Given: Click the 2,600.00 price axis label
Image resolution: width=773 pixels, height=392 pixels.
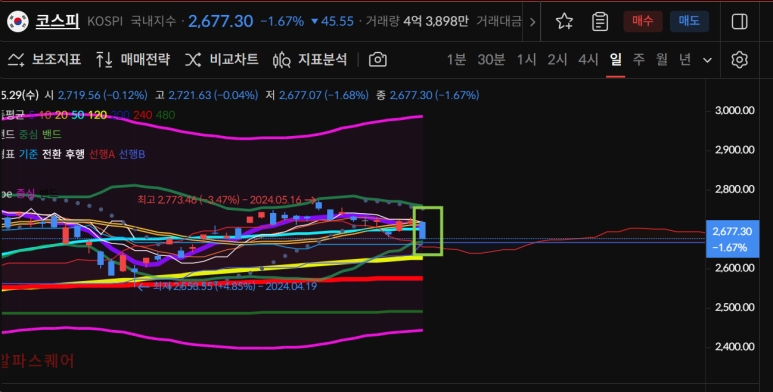Looking at the screenshot, I should 735,268.
